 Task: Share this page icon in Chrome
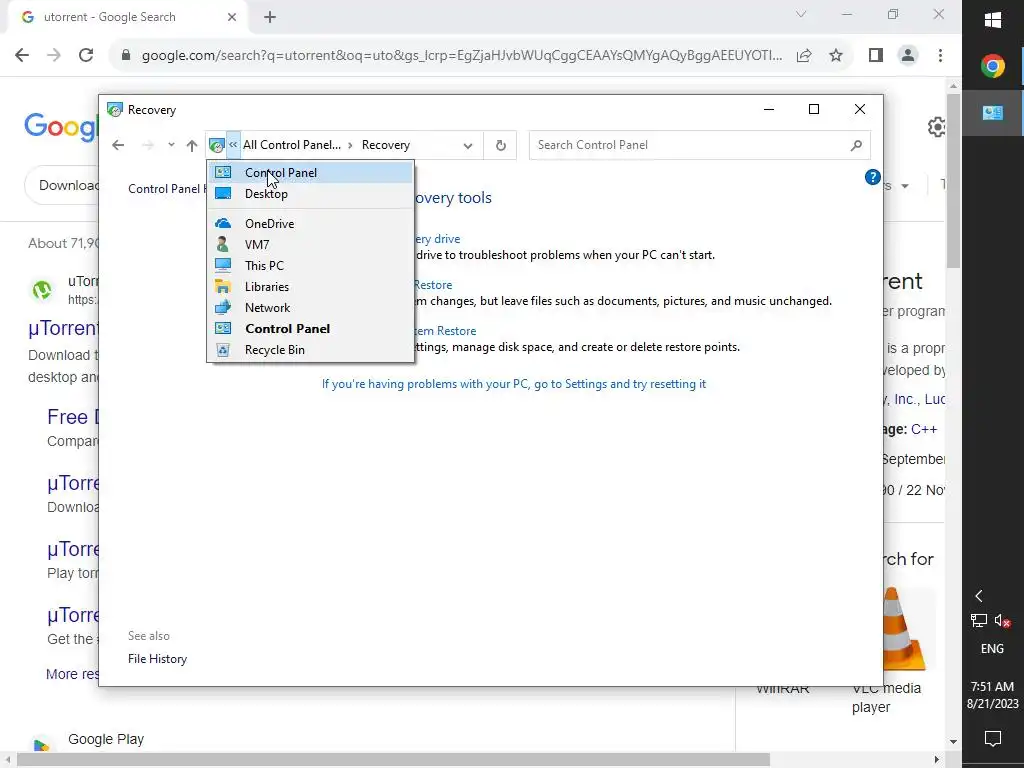pos(804,56)
